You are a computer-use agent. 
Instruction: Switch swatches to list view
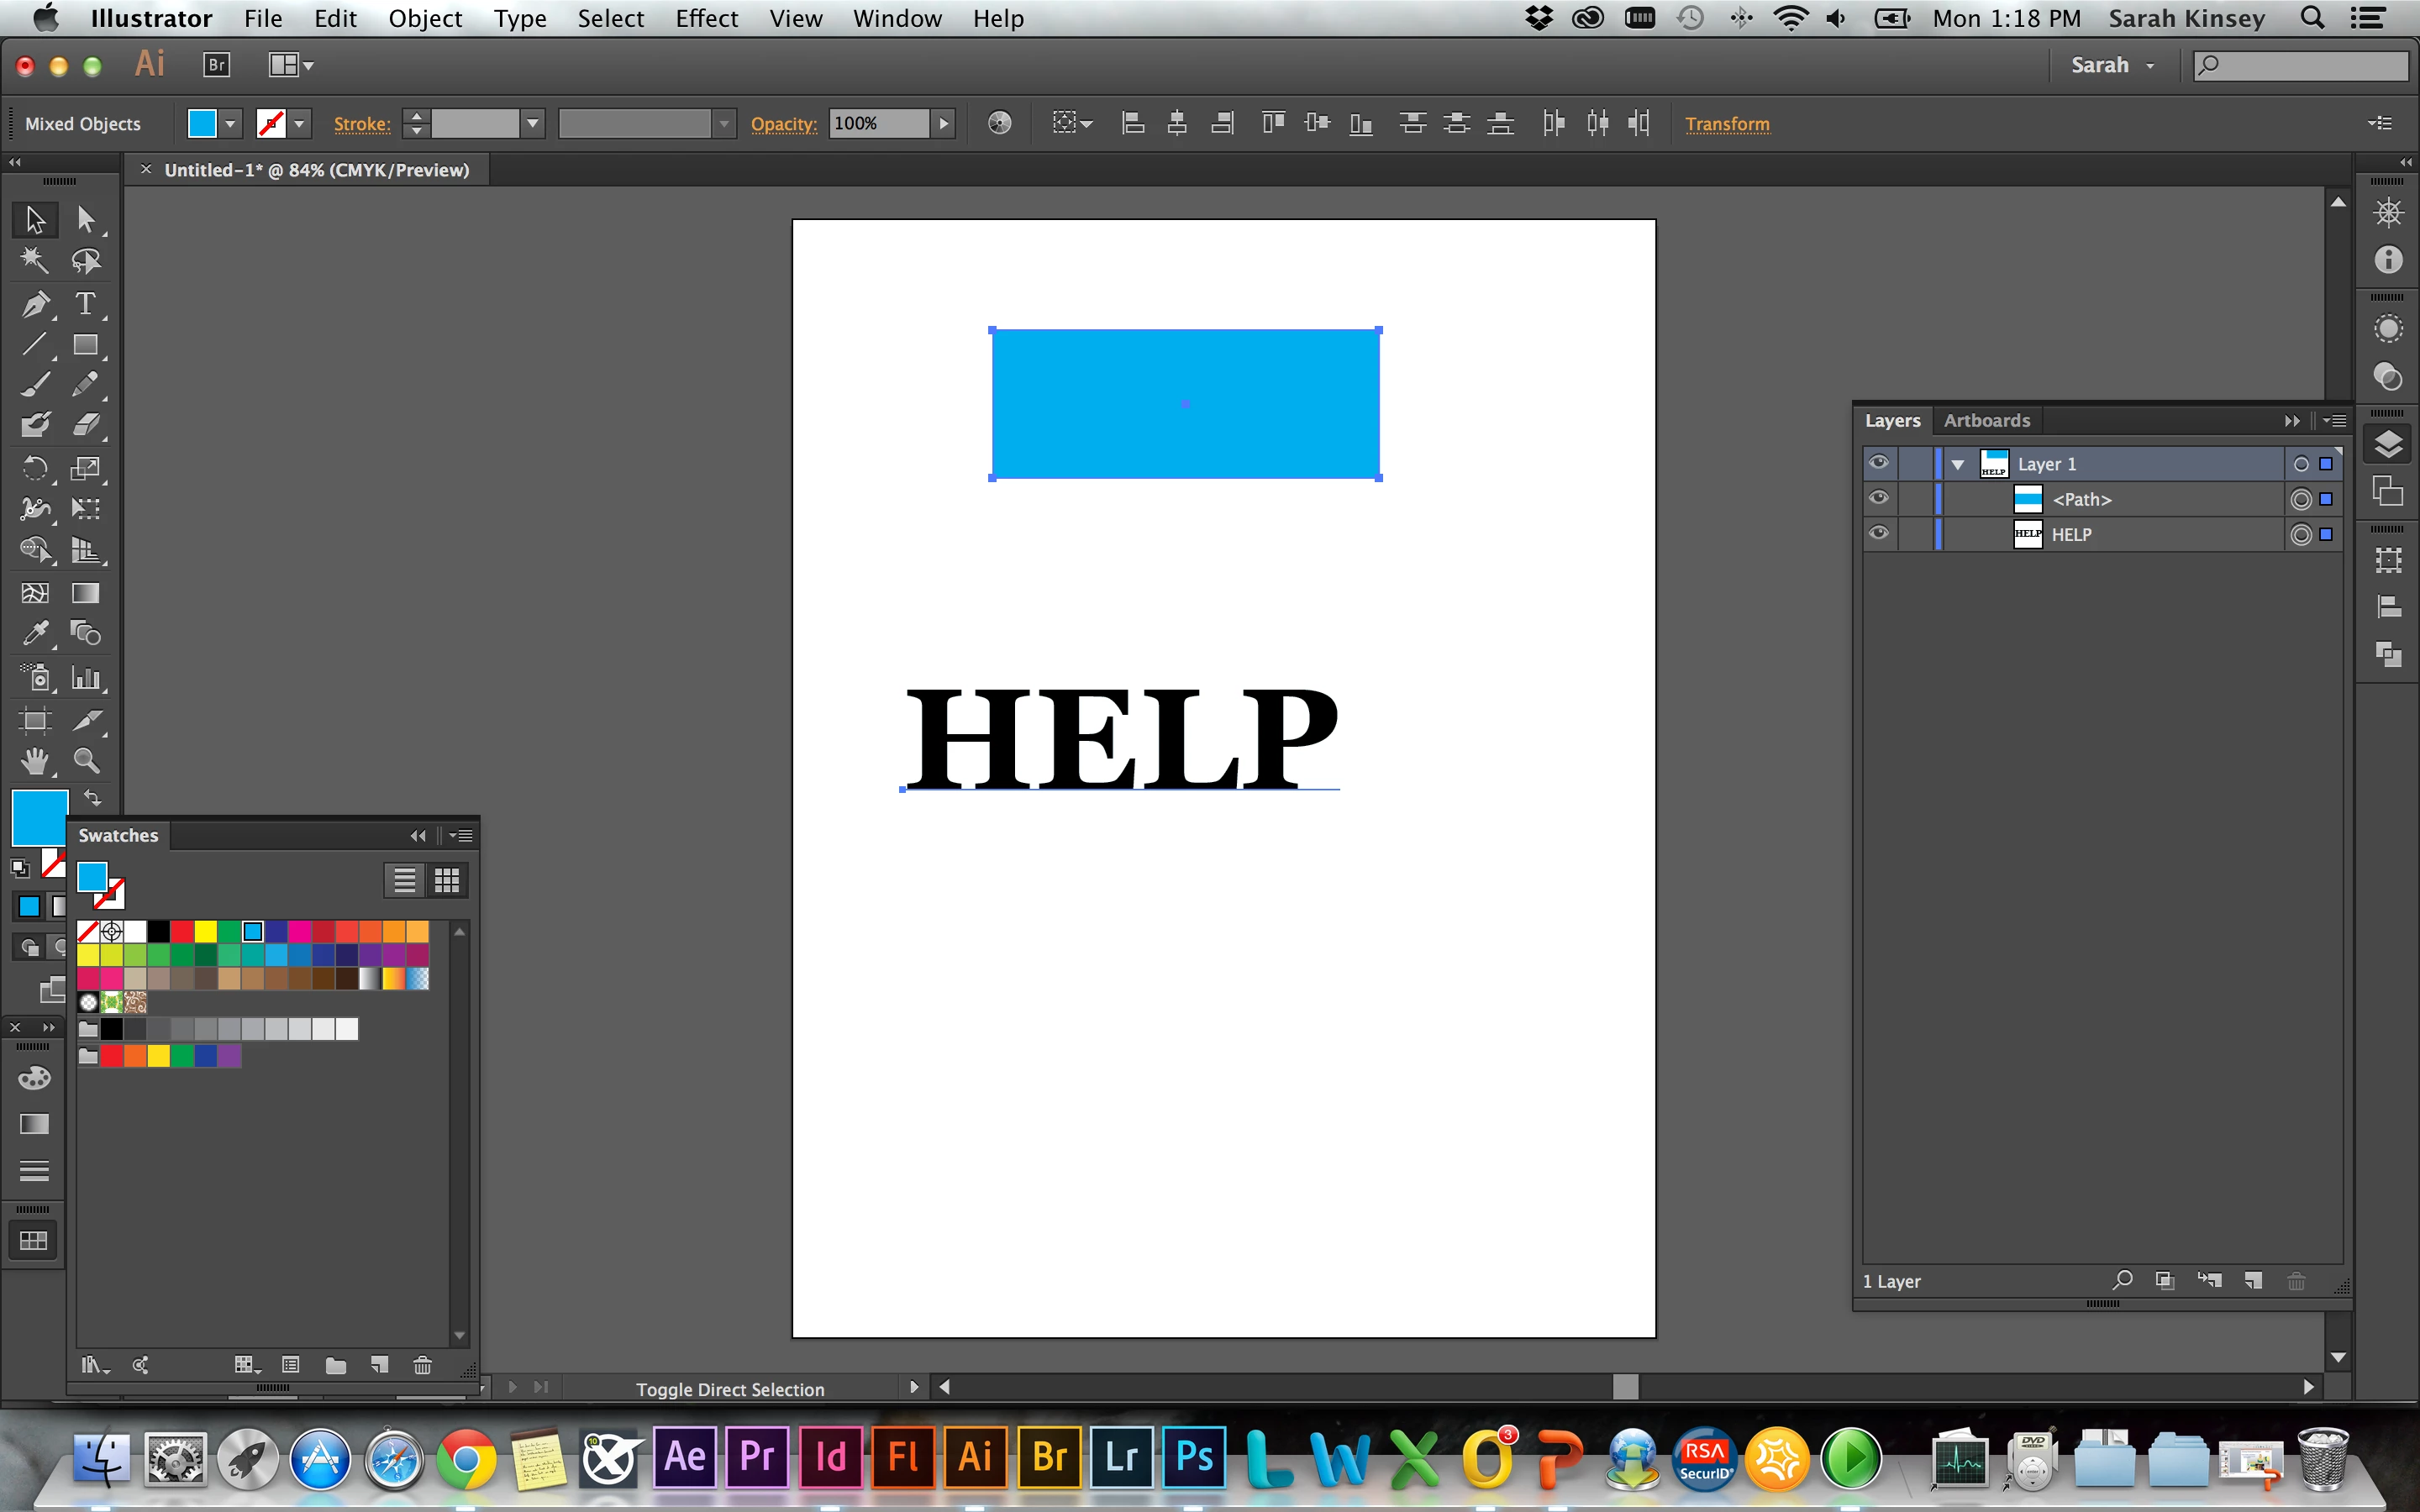[404, 880]
